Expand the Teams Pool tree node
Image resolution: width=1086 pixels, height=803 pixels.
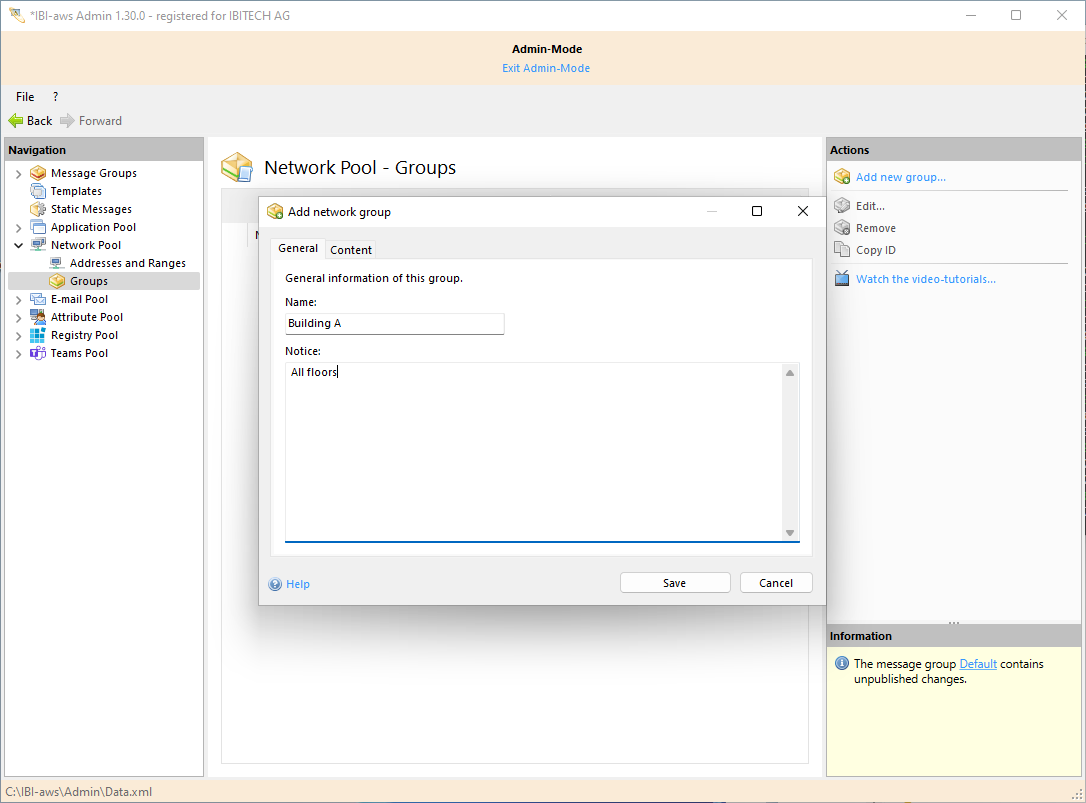(x=18, y=354)
